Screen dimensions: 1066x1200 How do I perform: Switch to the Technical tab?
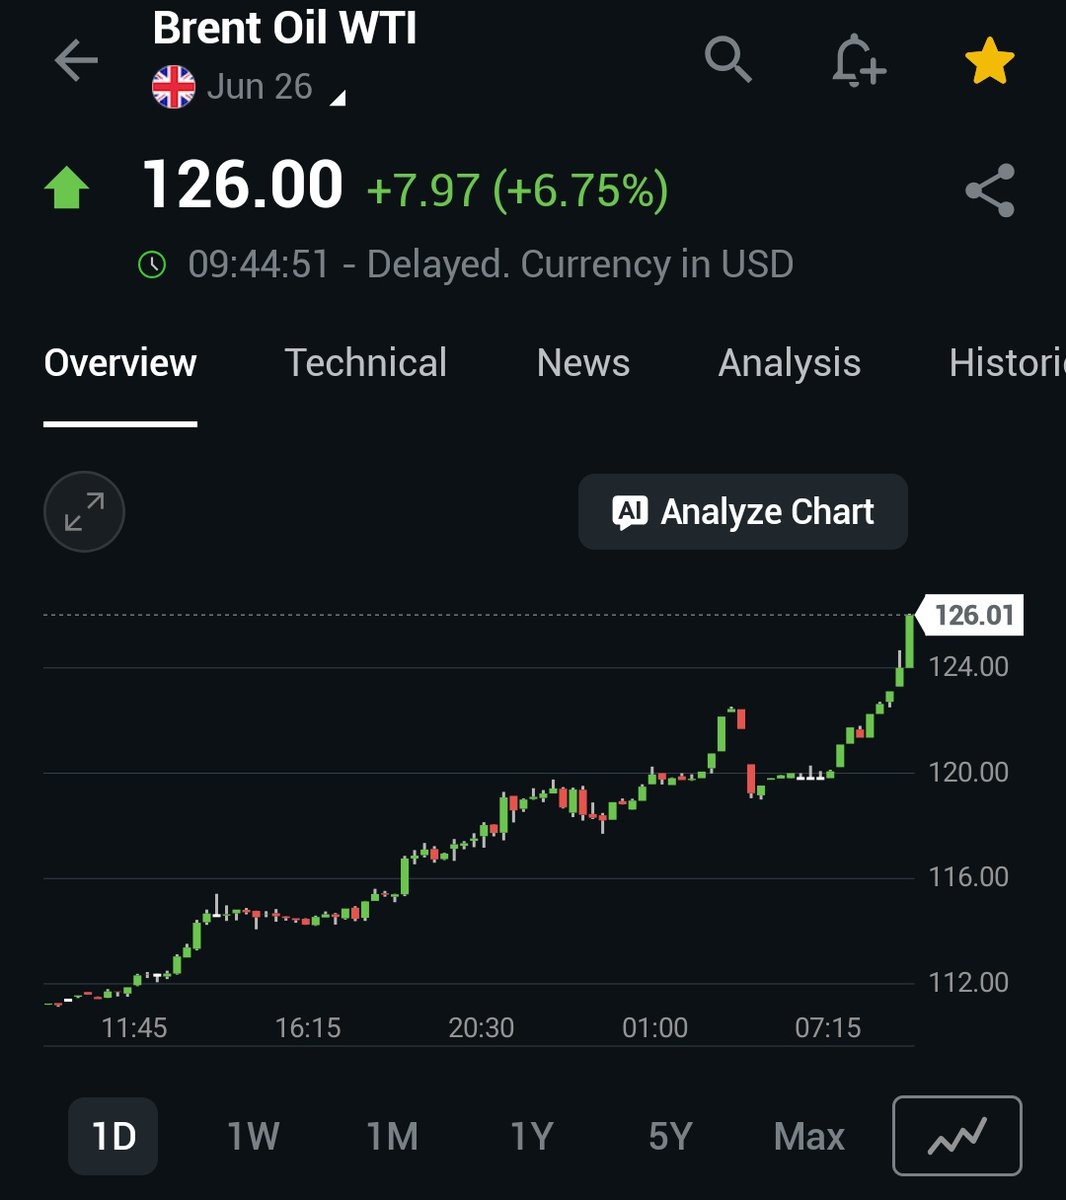pos(366,364)
